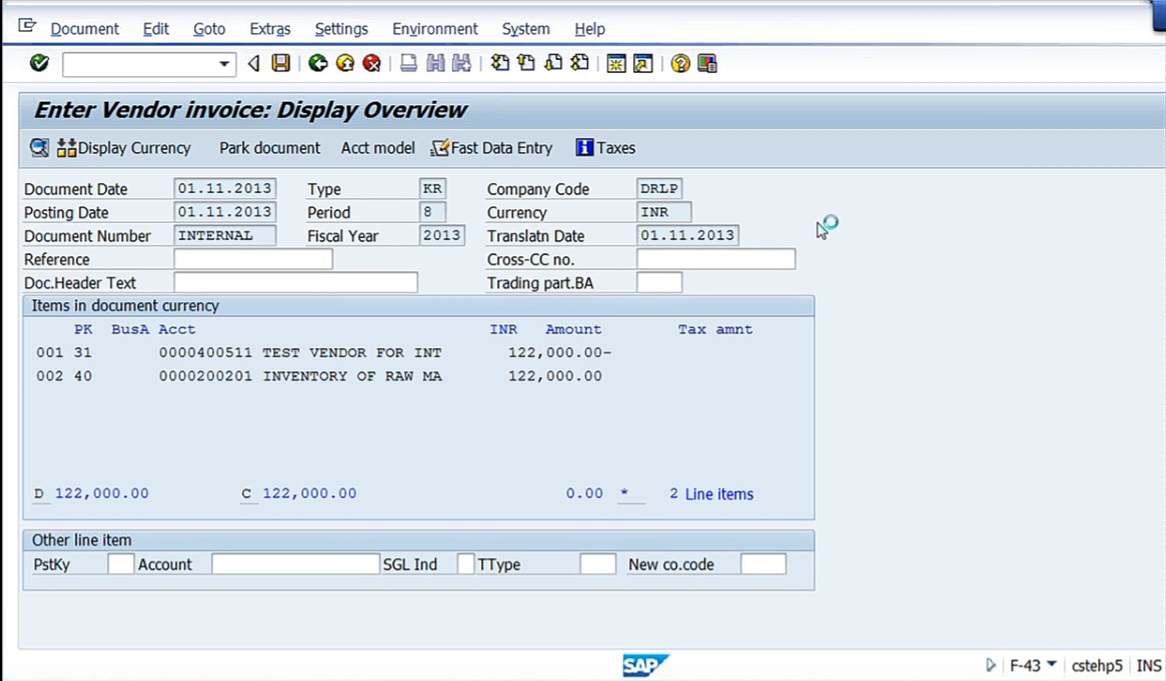This screenshot has width=1166, height=681.
Task: Select line item 002 INVENTORY OF RAW MA
Action: [320, 376]
